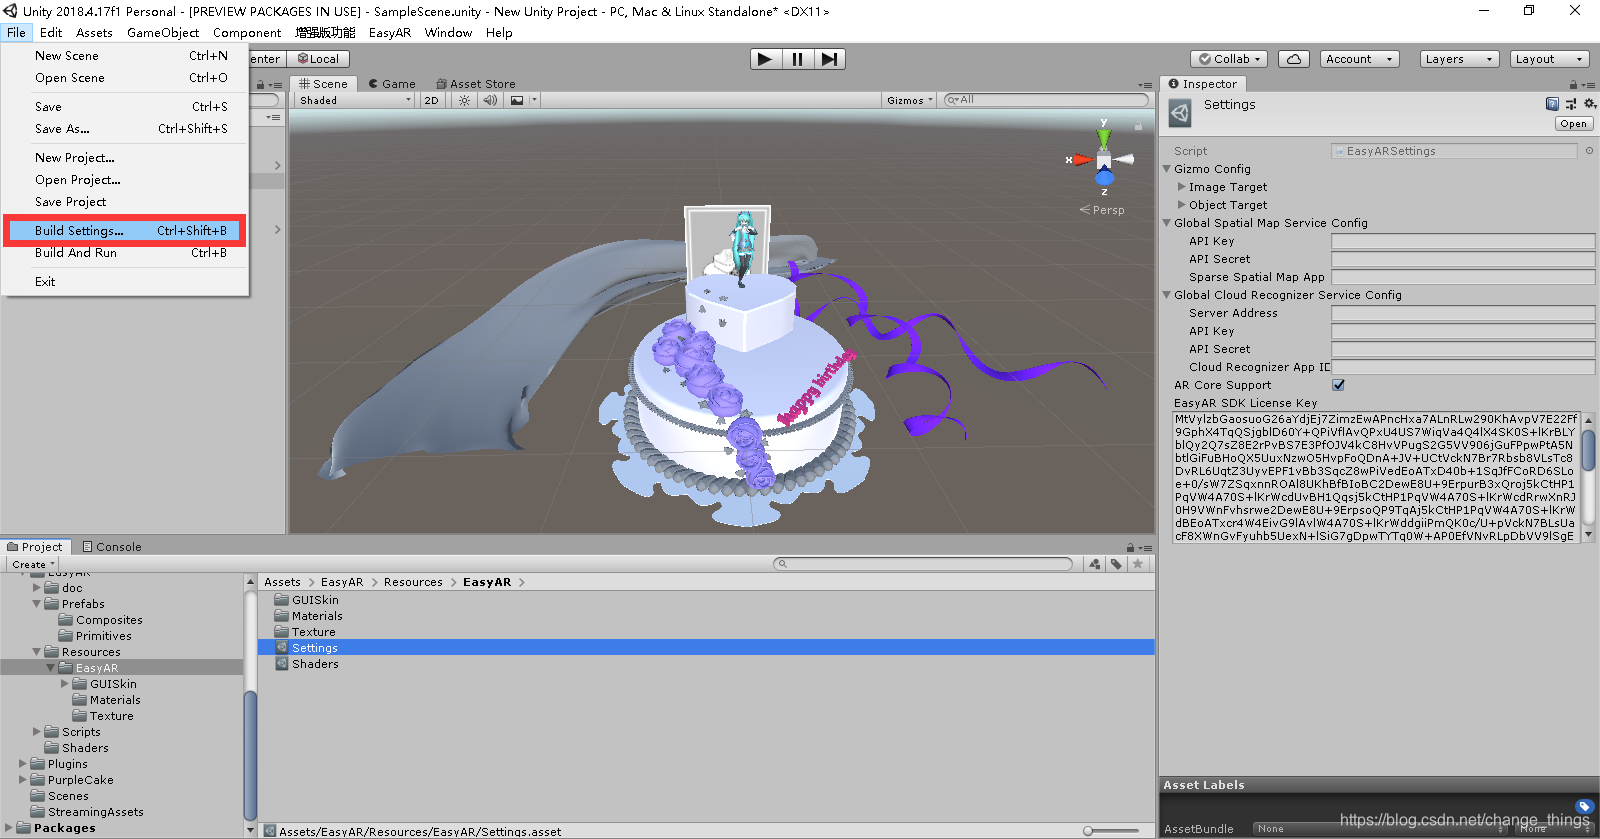The width and height of the screenshot is (1600, 839).
Task: Click Cloud Recognizer App ID field
Action: (1463, 367)
